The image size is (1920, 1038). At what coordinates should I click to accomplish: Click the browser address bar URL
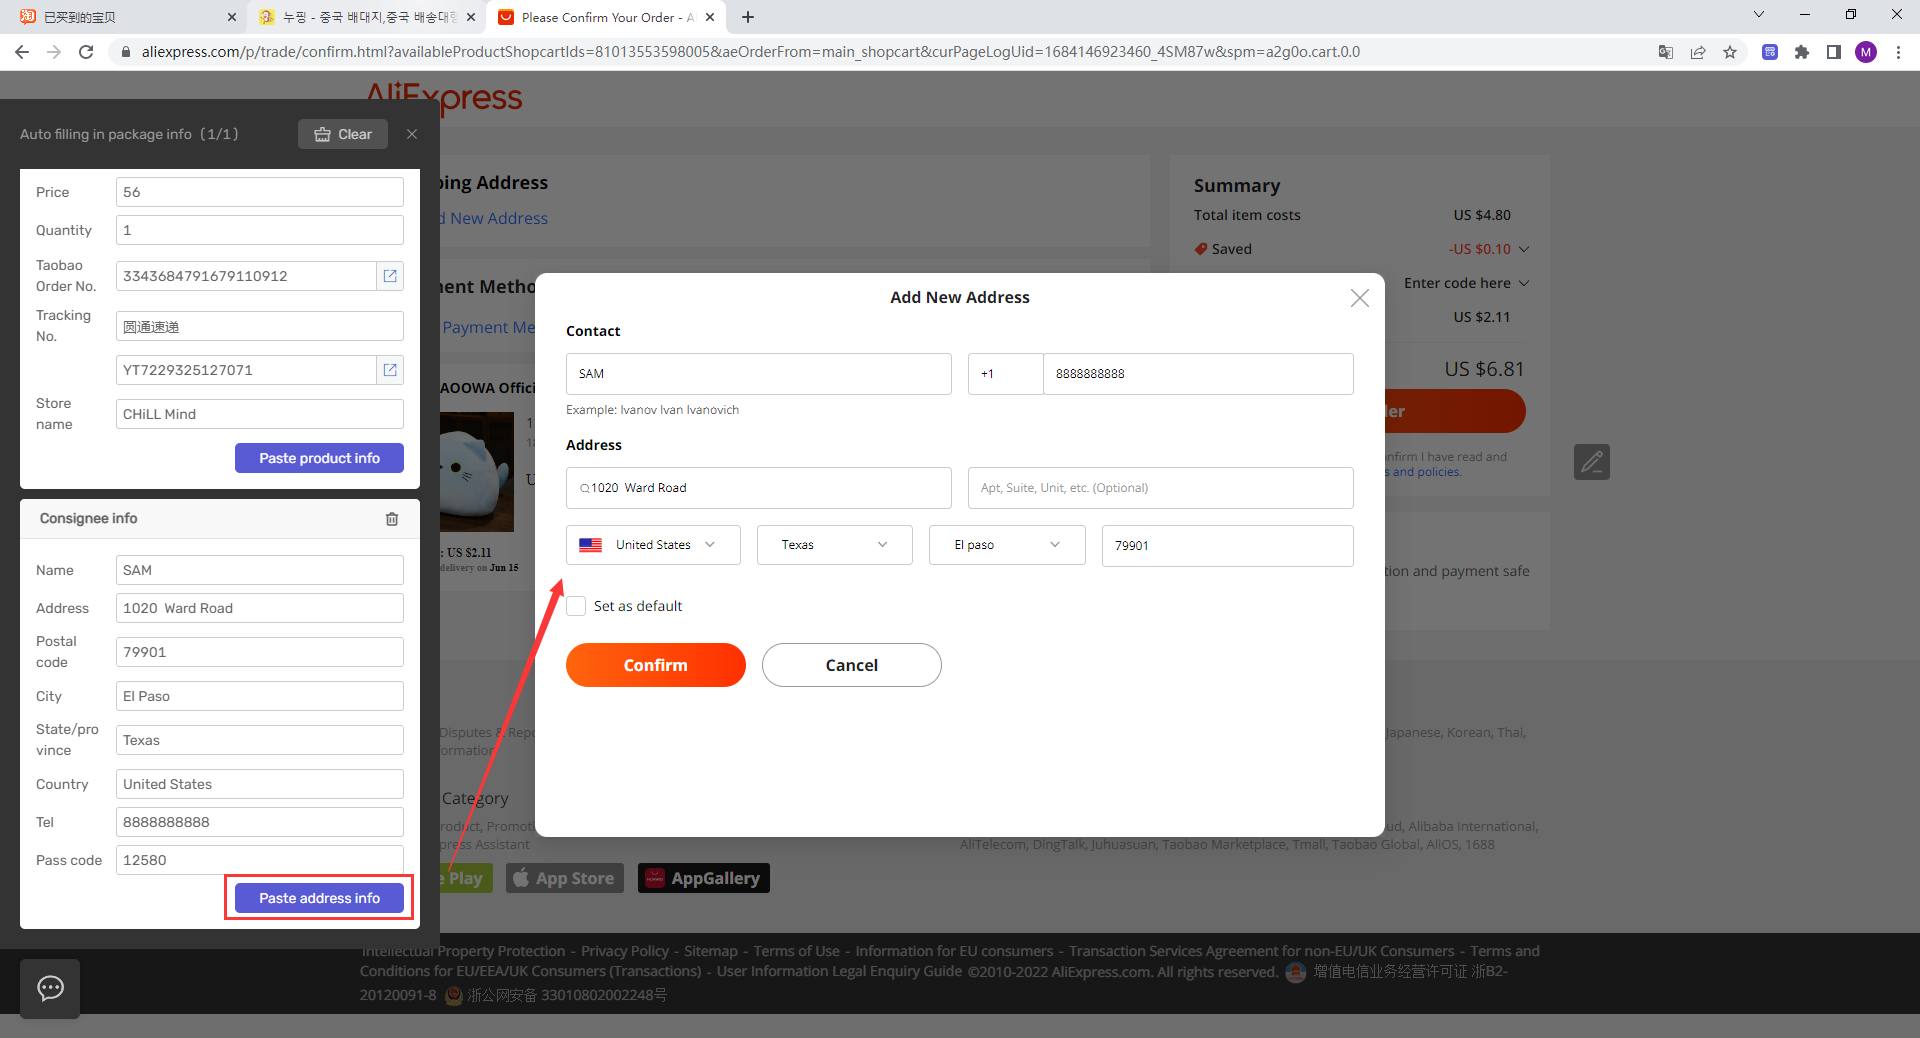(750, 52)
